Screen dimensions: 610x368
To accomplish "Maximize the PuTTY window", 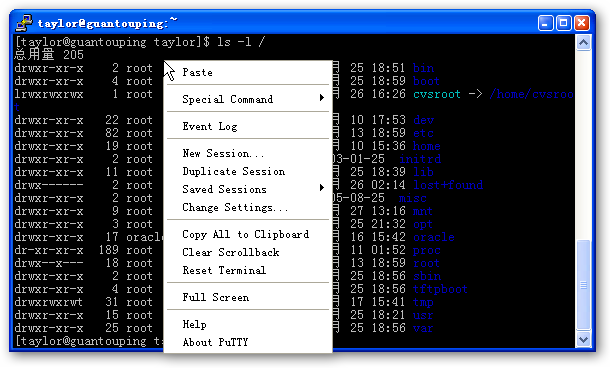I will (563, 23).
